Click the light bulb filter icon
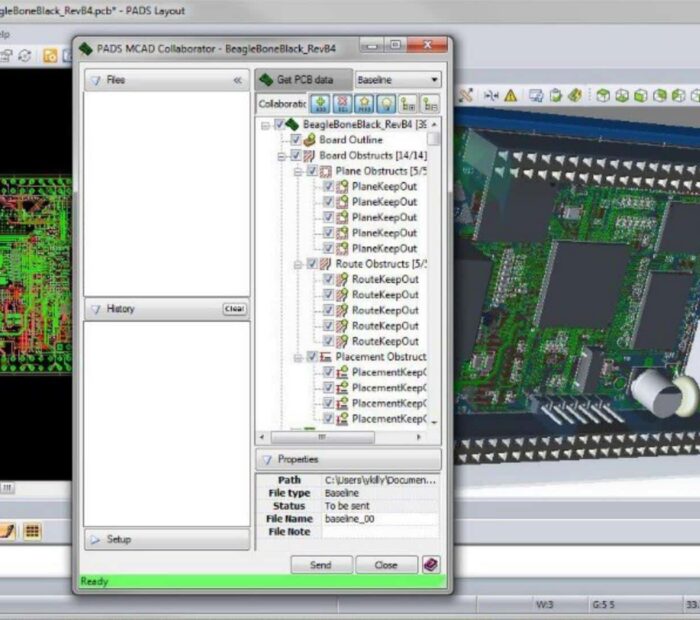700x620 pixels. click(386, 104)
